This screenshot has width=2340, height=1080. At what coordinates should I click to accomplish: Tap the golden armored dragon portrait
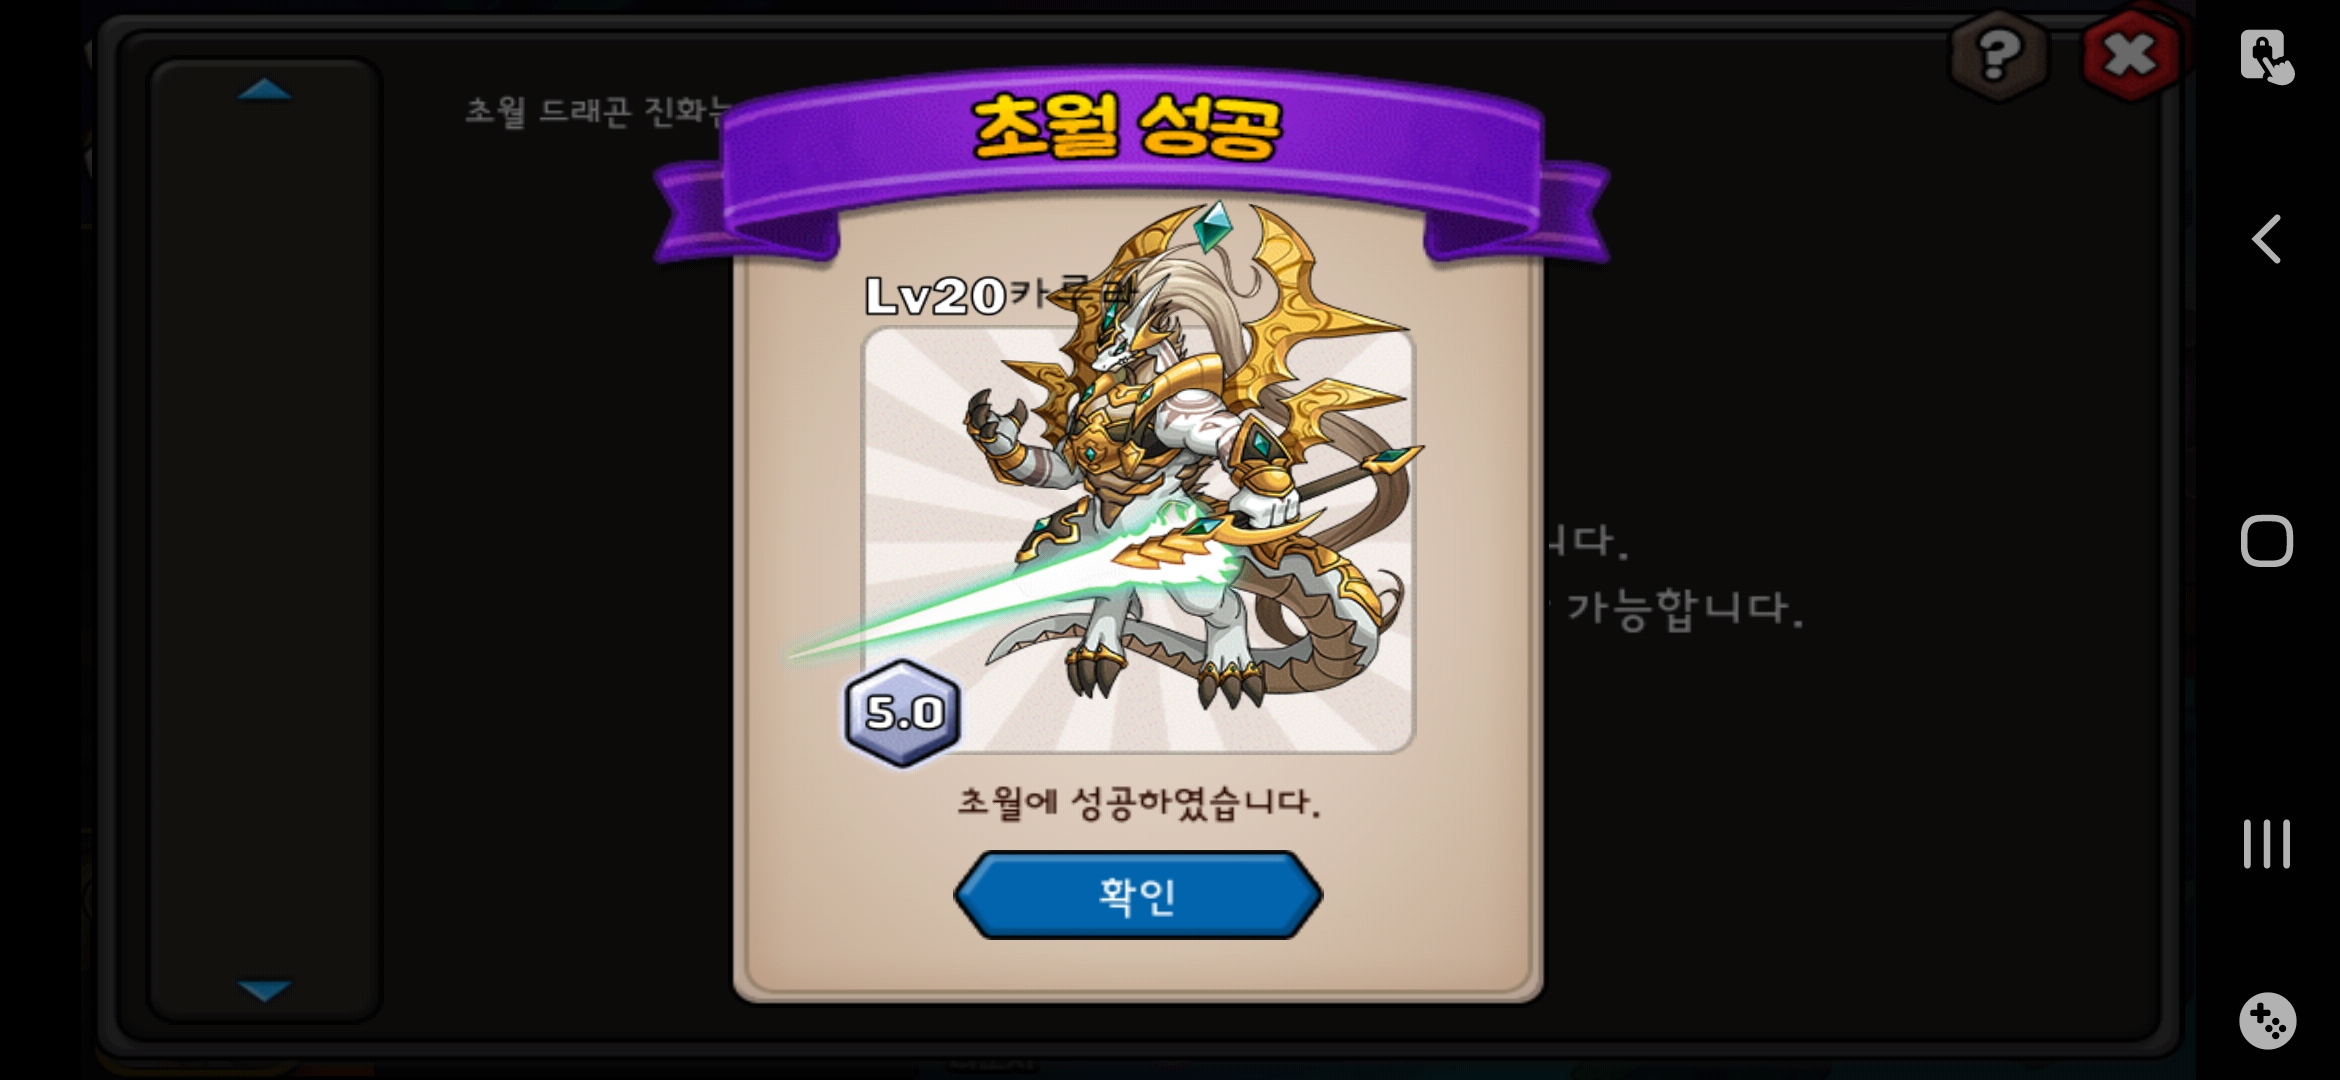click(1138, 540)
